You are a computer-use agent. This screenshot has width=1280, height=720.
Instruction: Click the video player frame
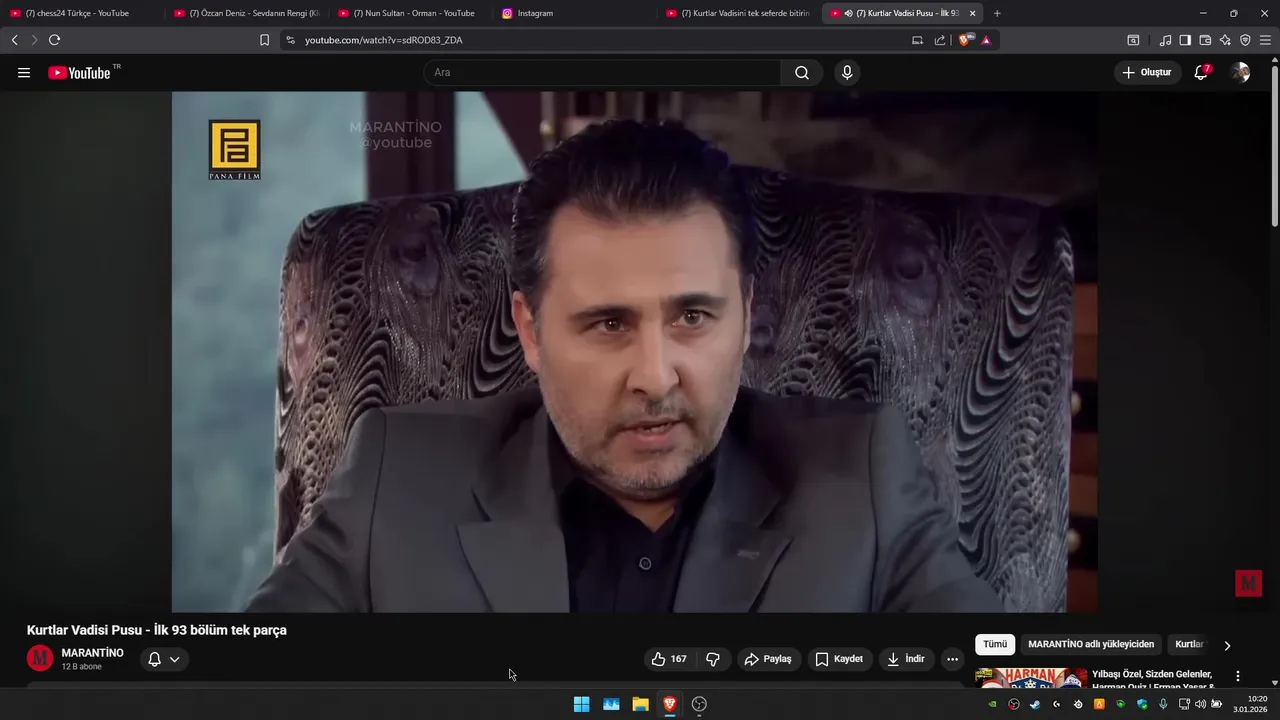pos(635,352)
